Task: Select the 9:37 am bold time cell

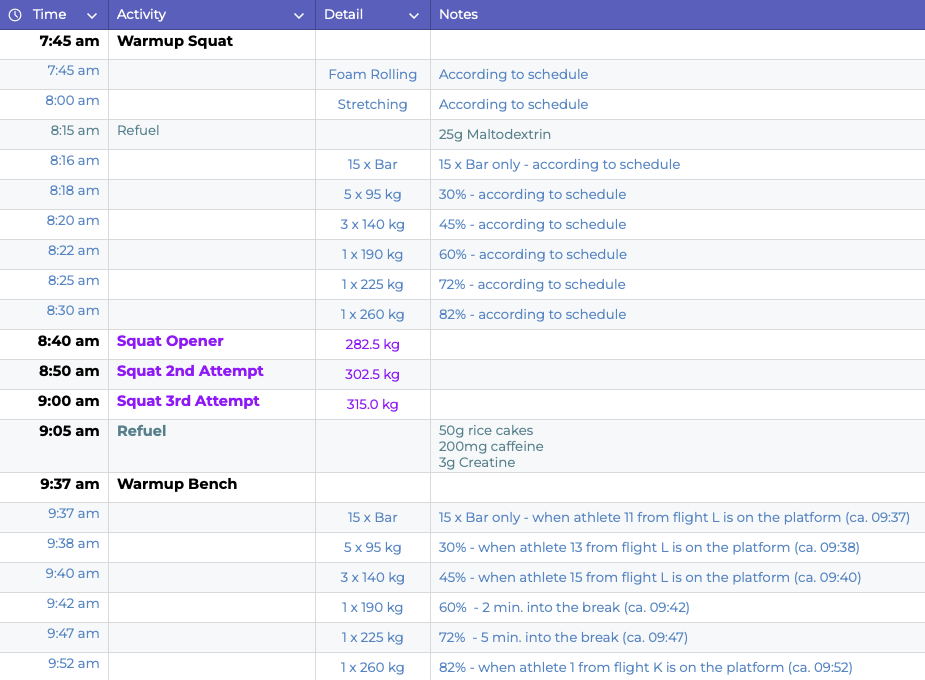Action: (54, 487)
